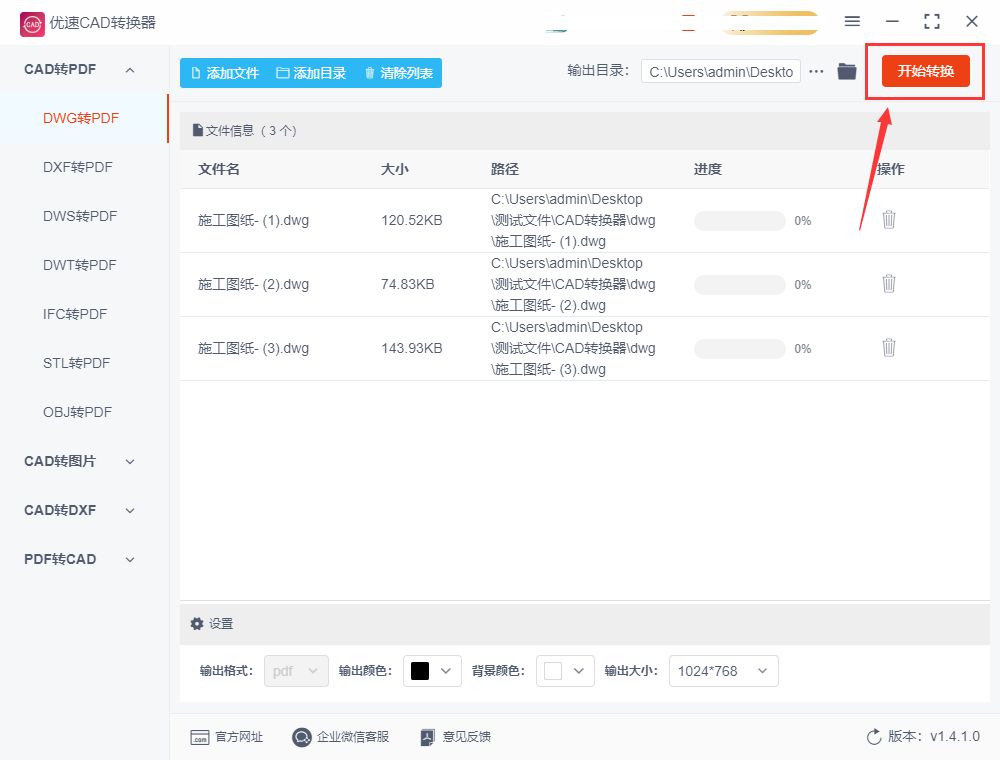Expand the CAD转DXF sidebar section
1000x760 pixels.
click(x=130, y=511)
